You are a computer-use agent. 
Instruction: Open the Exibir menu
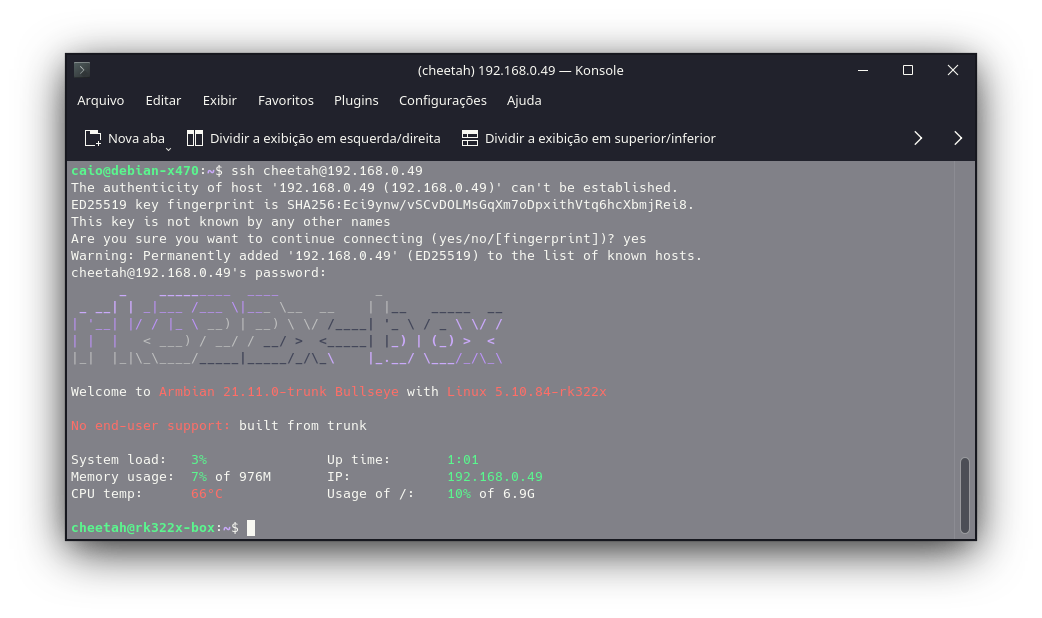tap(219, 100)
